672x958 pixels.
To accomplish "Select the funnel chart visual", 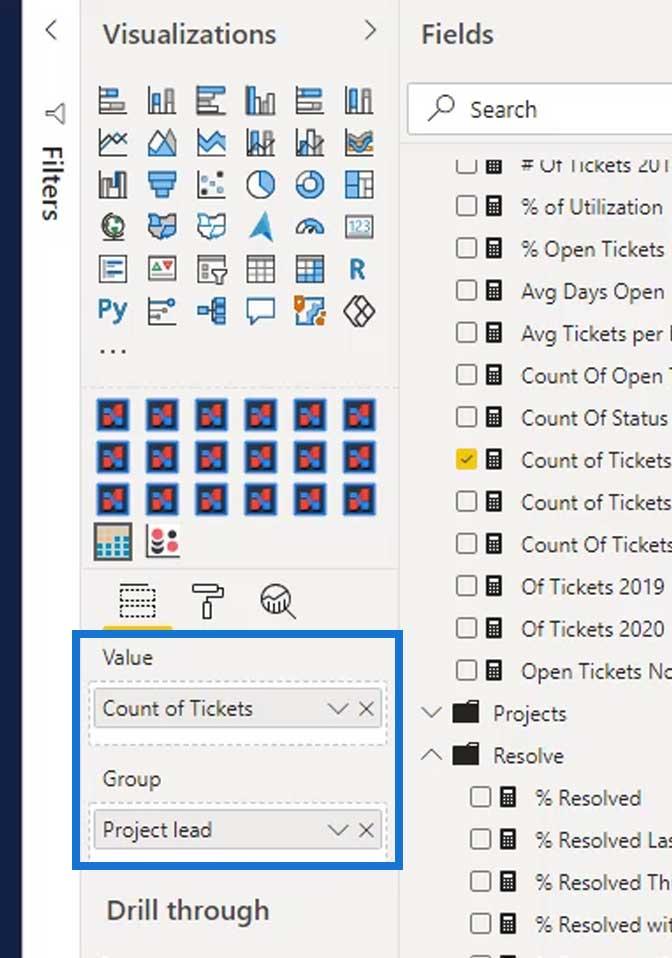I will click(x=162, y=185).
